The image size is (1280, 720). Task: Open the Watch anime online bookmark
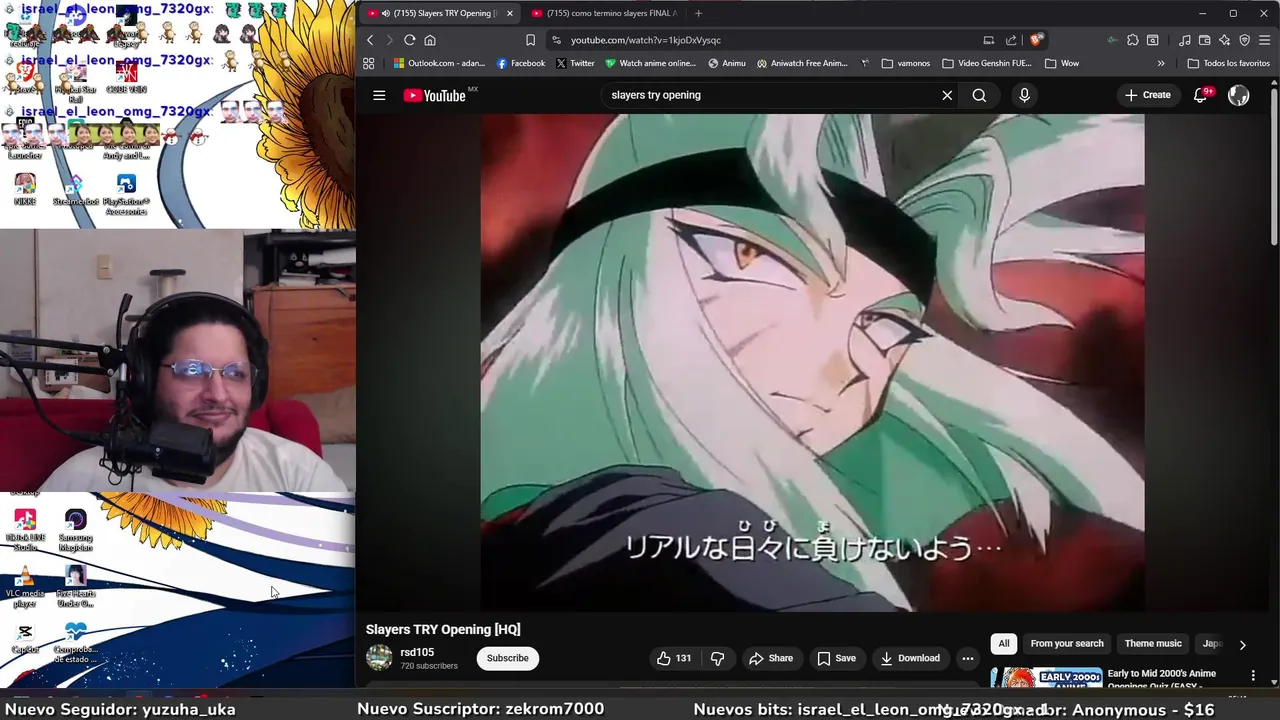click(651, 63)
